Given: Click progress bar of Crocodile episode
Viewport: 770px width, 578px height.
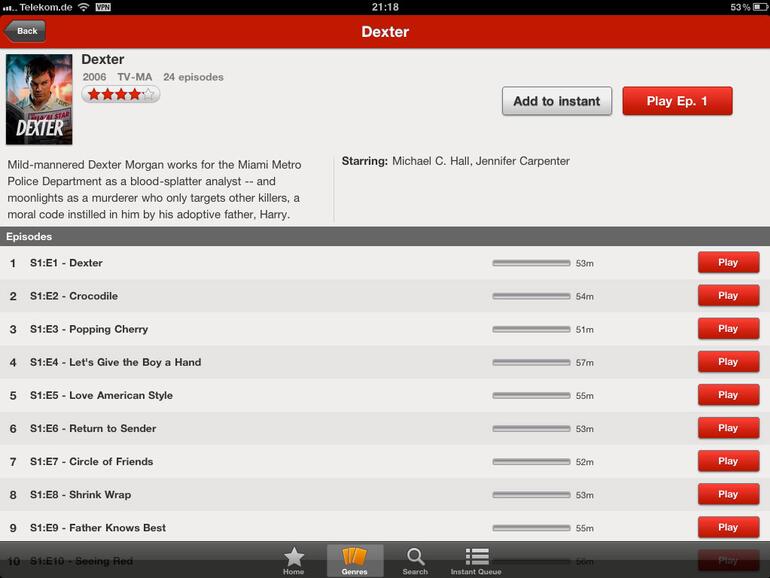Looking at the screenshot, I should point(531,296).
